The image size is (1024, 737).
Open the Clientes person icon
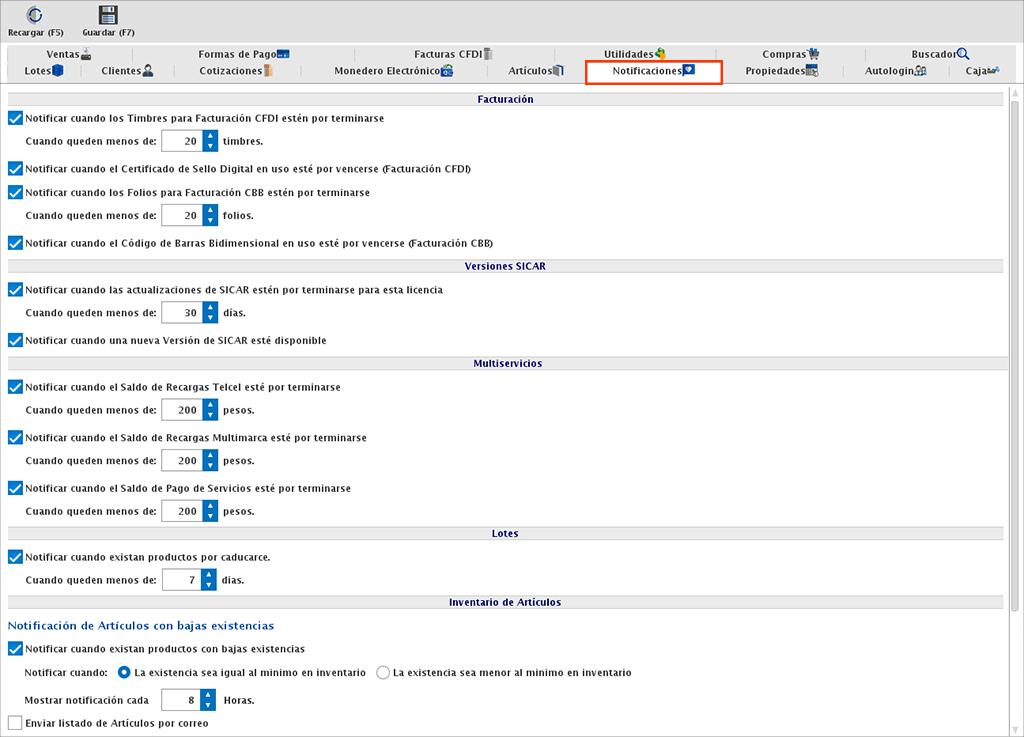pos(148,71)
